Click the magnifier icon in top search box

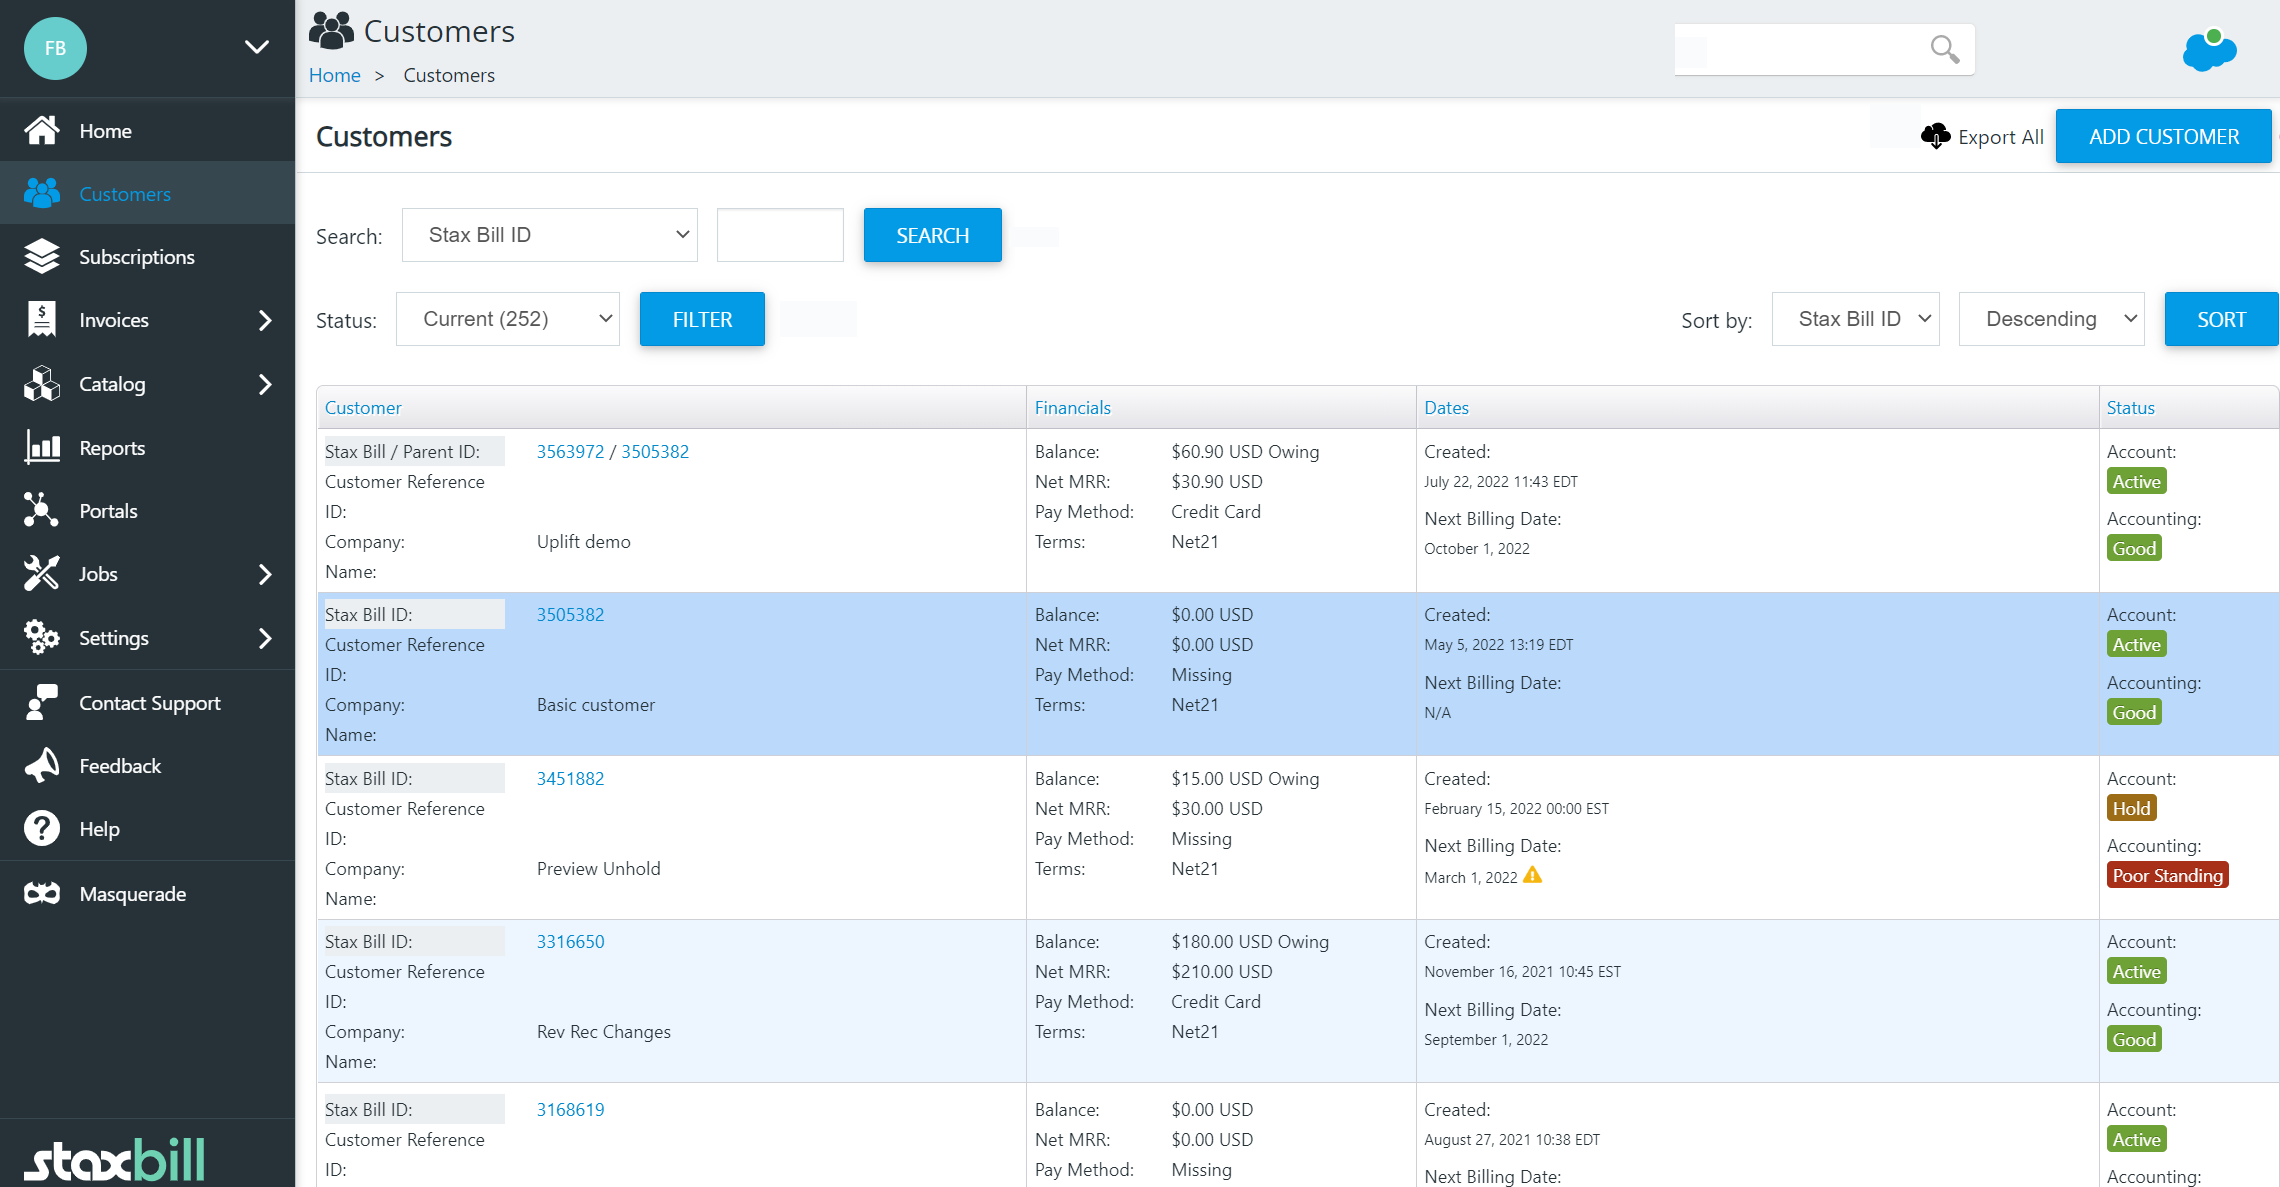click(1944, 49)
